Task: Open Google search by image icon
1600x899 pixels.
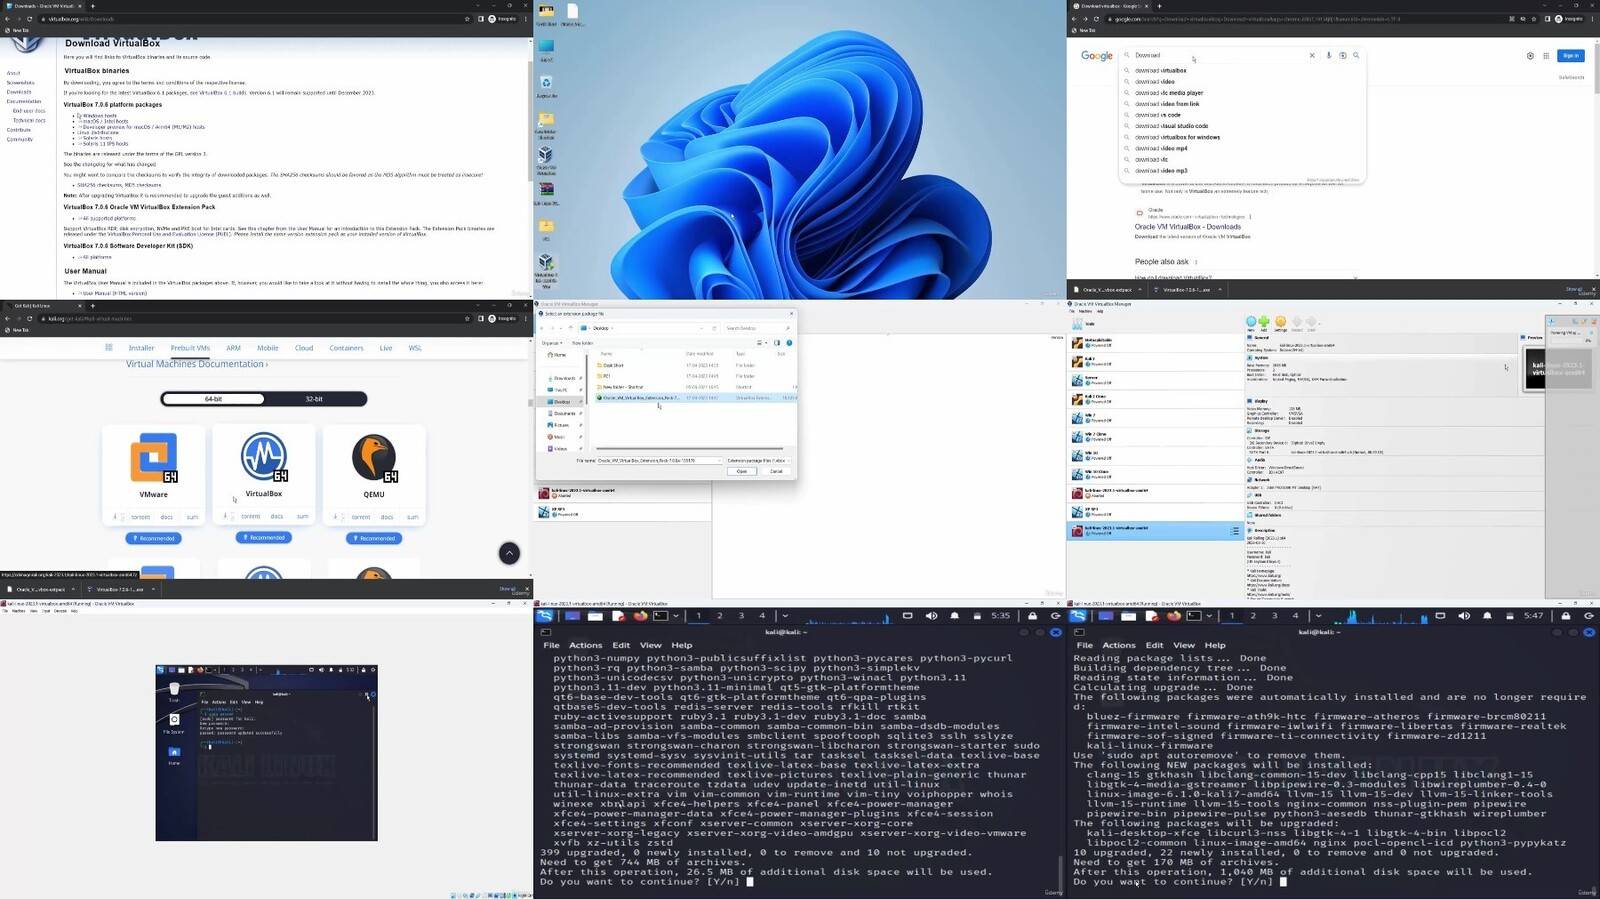Action: coord(1342,56)
